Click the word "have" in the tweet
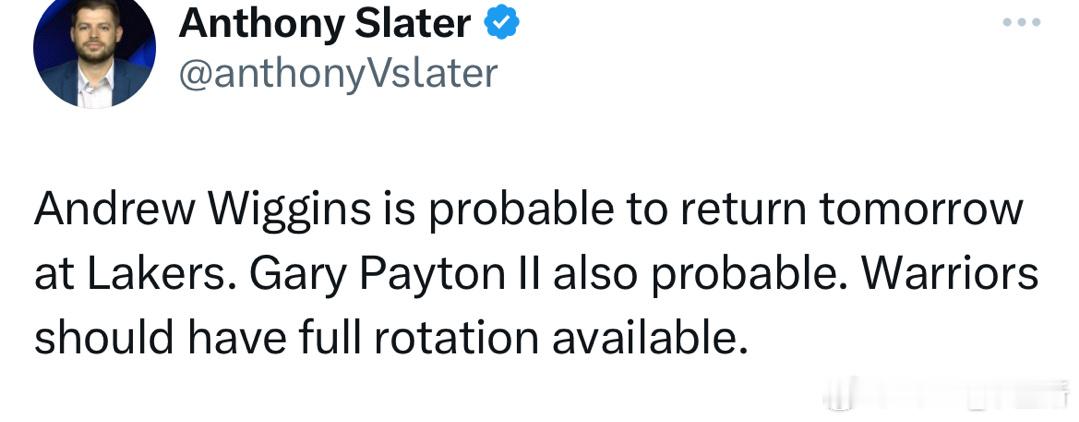Screen dimensions: 1079x422 236,339
